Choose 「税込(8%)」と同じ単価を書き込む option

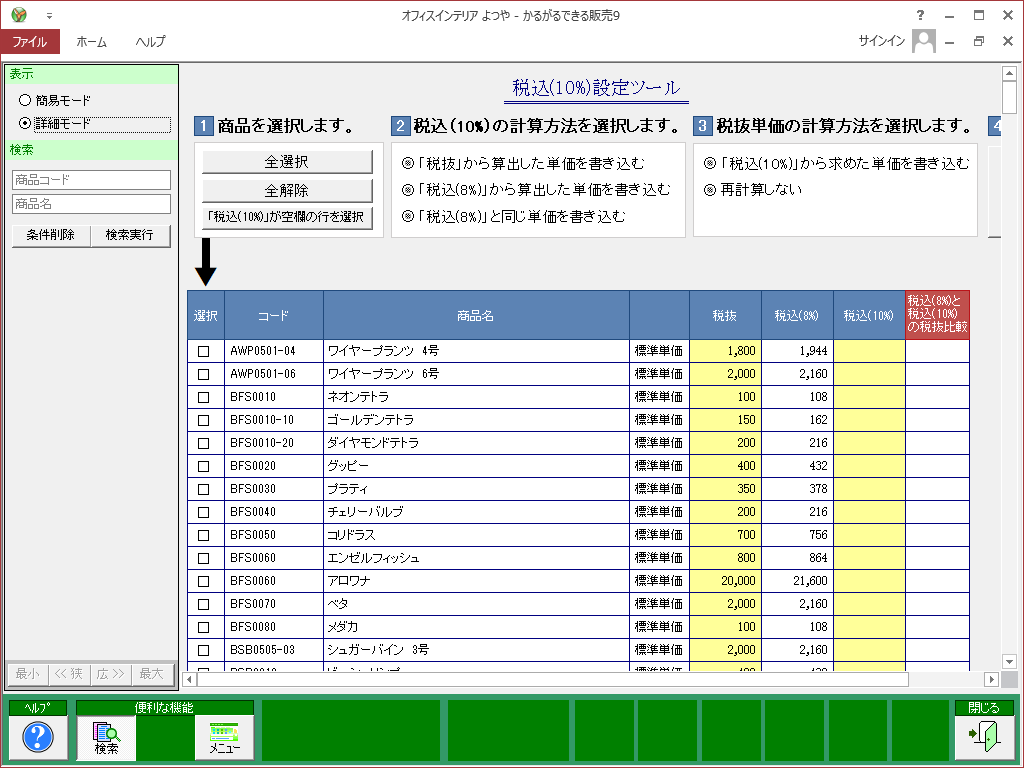pyautogui.click(x=408, y=216)
